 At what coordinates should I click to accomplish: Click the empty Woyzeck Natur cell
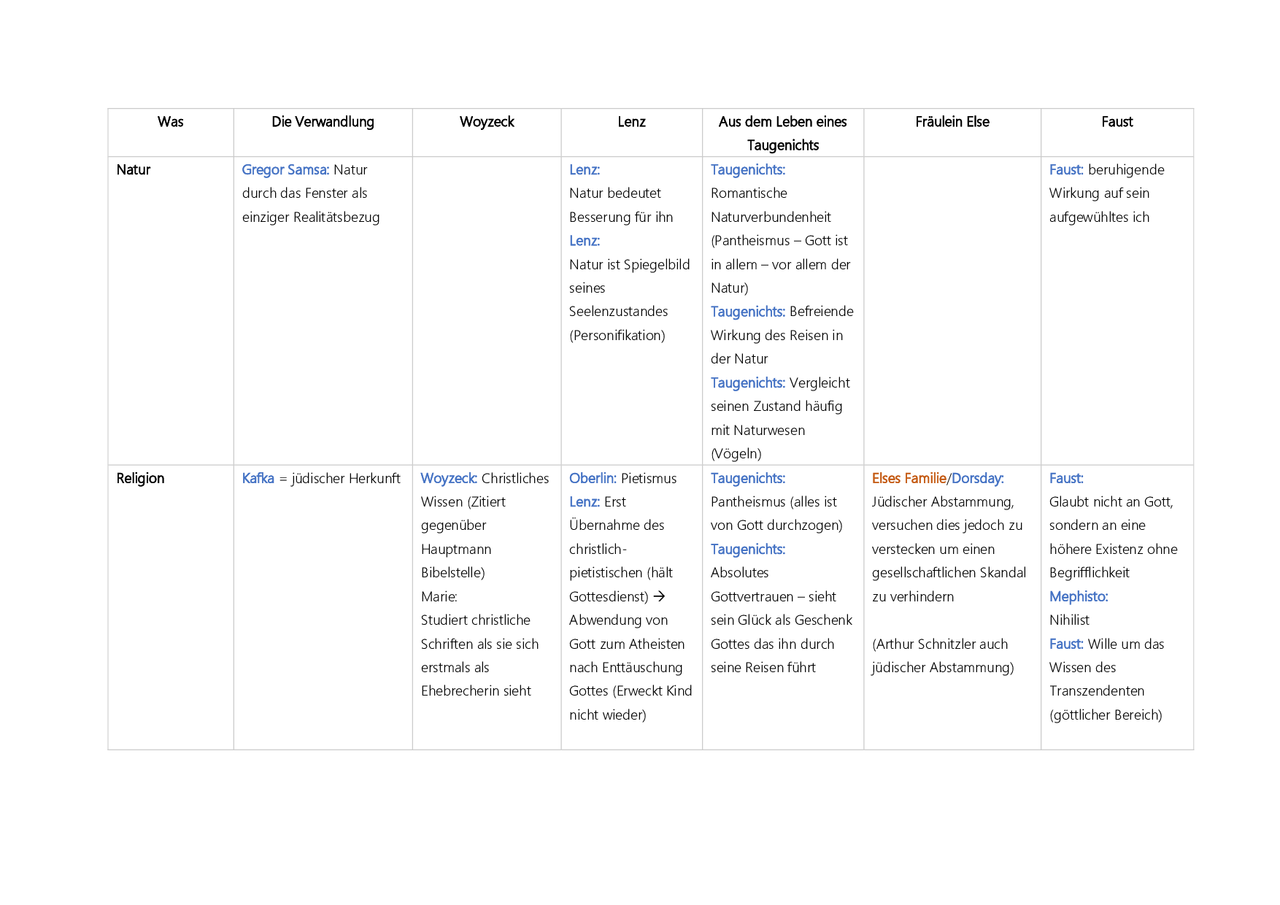coord(487,310)
